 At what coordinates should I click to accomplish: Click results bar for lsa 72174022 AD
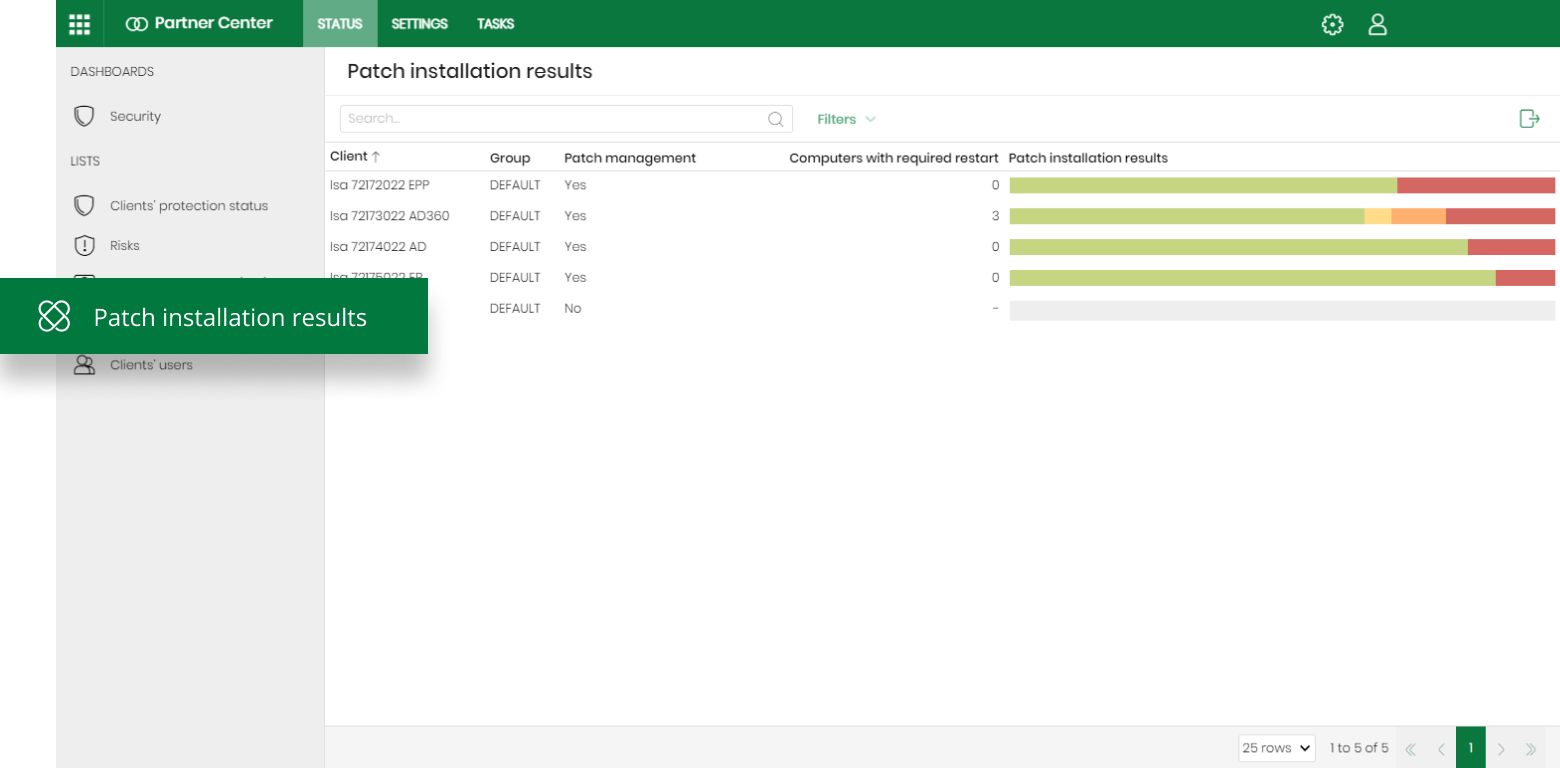1282,247
